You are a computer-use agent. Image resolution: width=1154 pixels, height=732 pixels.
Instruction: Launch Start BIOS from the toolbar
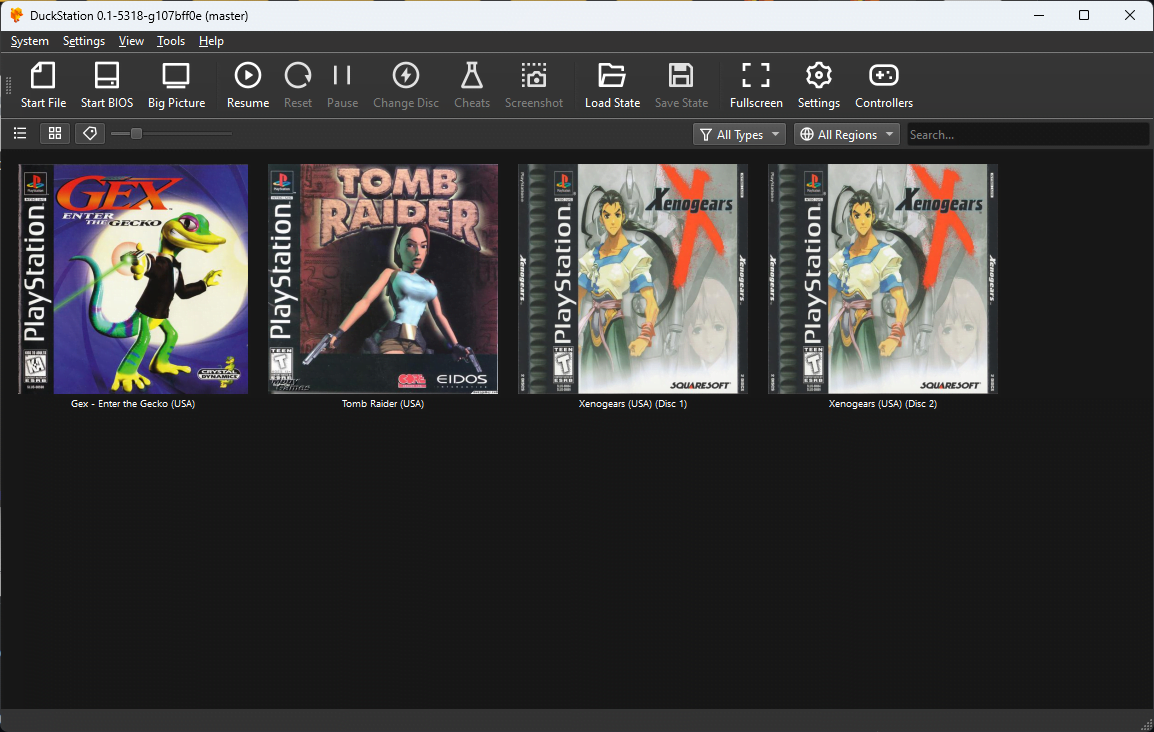pyautogui.click(x=106, y=86)
